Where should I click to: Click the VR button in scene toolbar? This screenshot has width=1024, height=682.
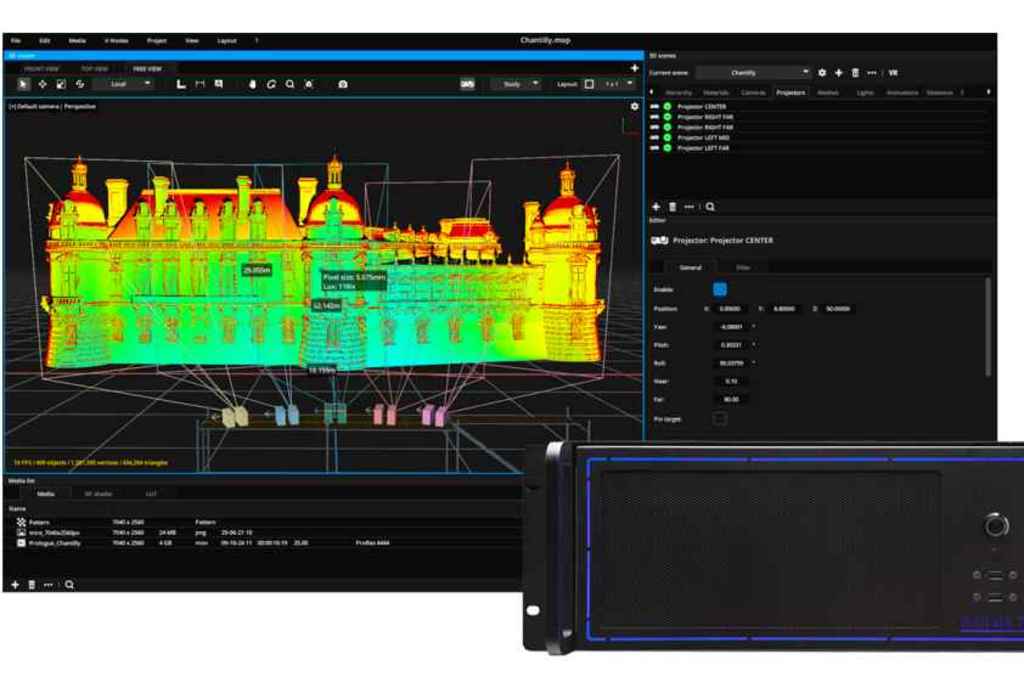point(893,73)
